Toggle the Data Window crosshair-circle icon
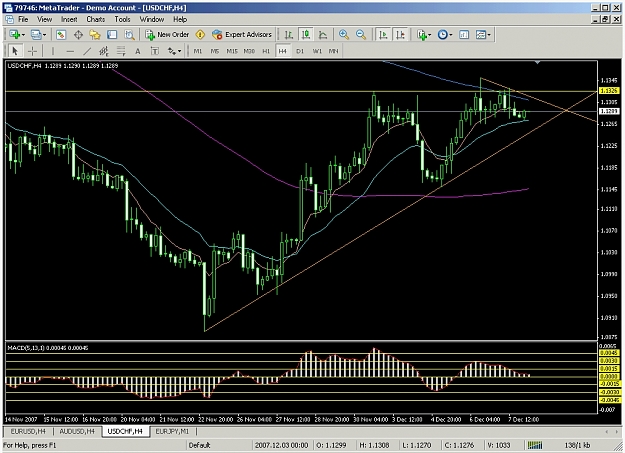The height and width of the screenshot is (453, 625). click(x=78, y=35)
